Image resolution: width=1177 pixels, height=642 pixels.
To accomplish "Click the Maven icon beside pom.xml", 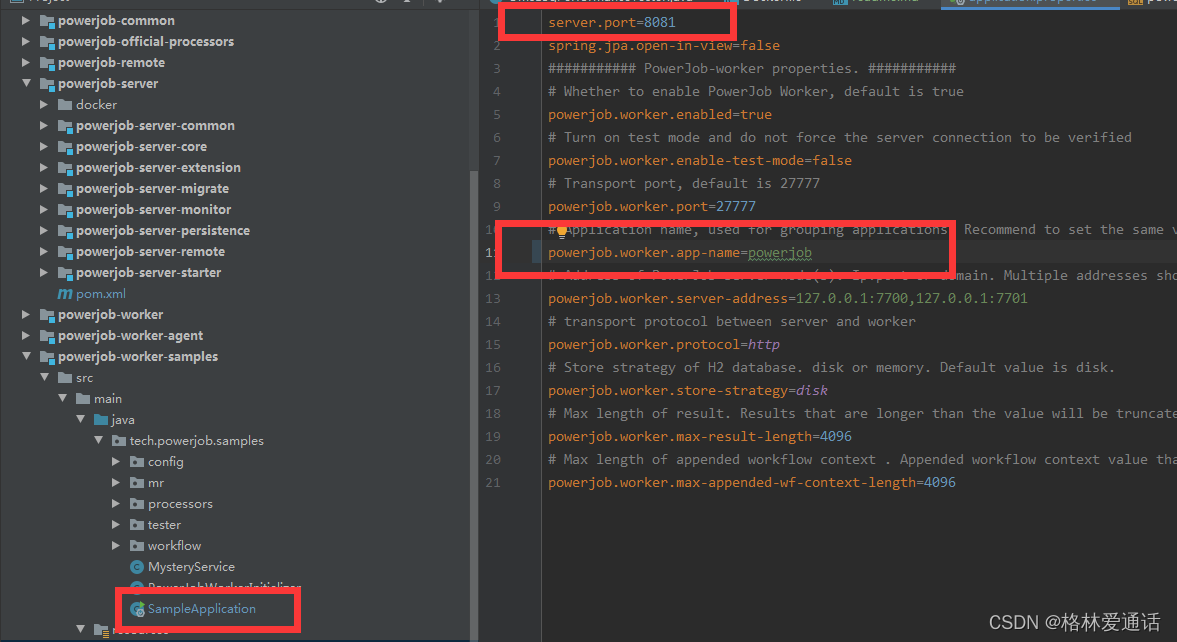I will (x=65, y=294).
